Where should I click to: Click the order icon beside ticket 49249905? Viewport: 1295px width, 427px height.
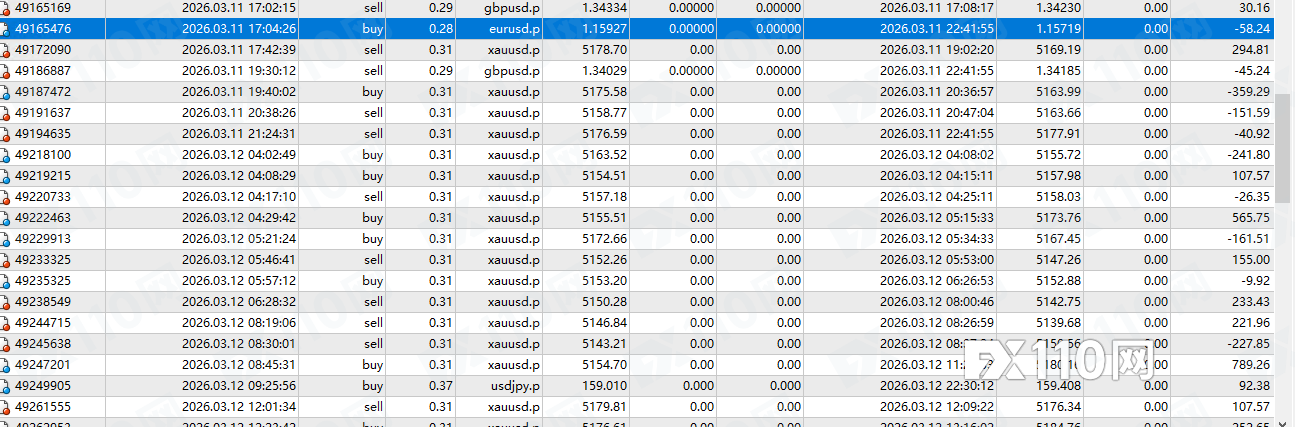(x=6, y=386)
